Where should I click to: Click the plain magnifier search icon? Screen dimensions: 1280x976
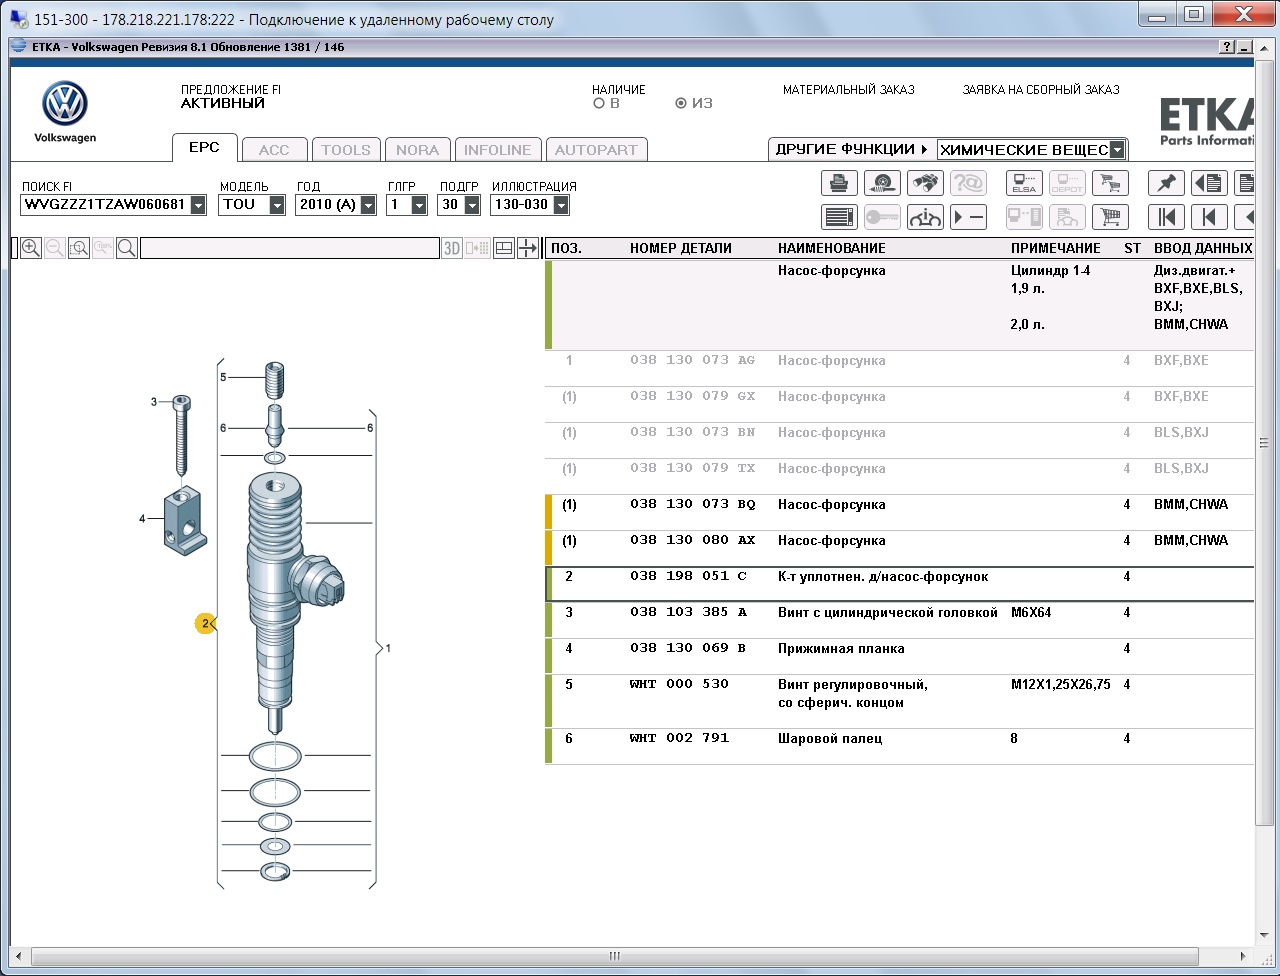[127, 248]
